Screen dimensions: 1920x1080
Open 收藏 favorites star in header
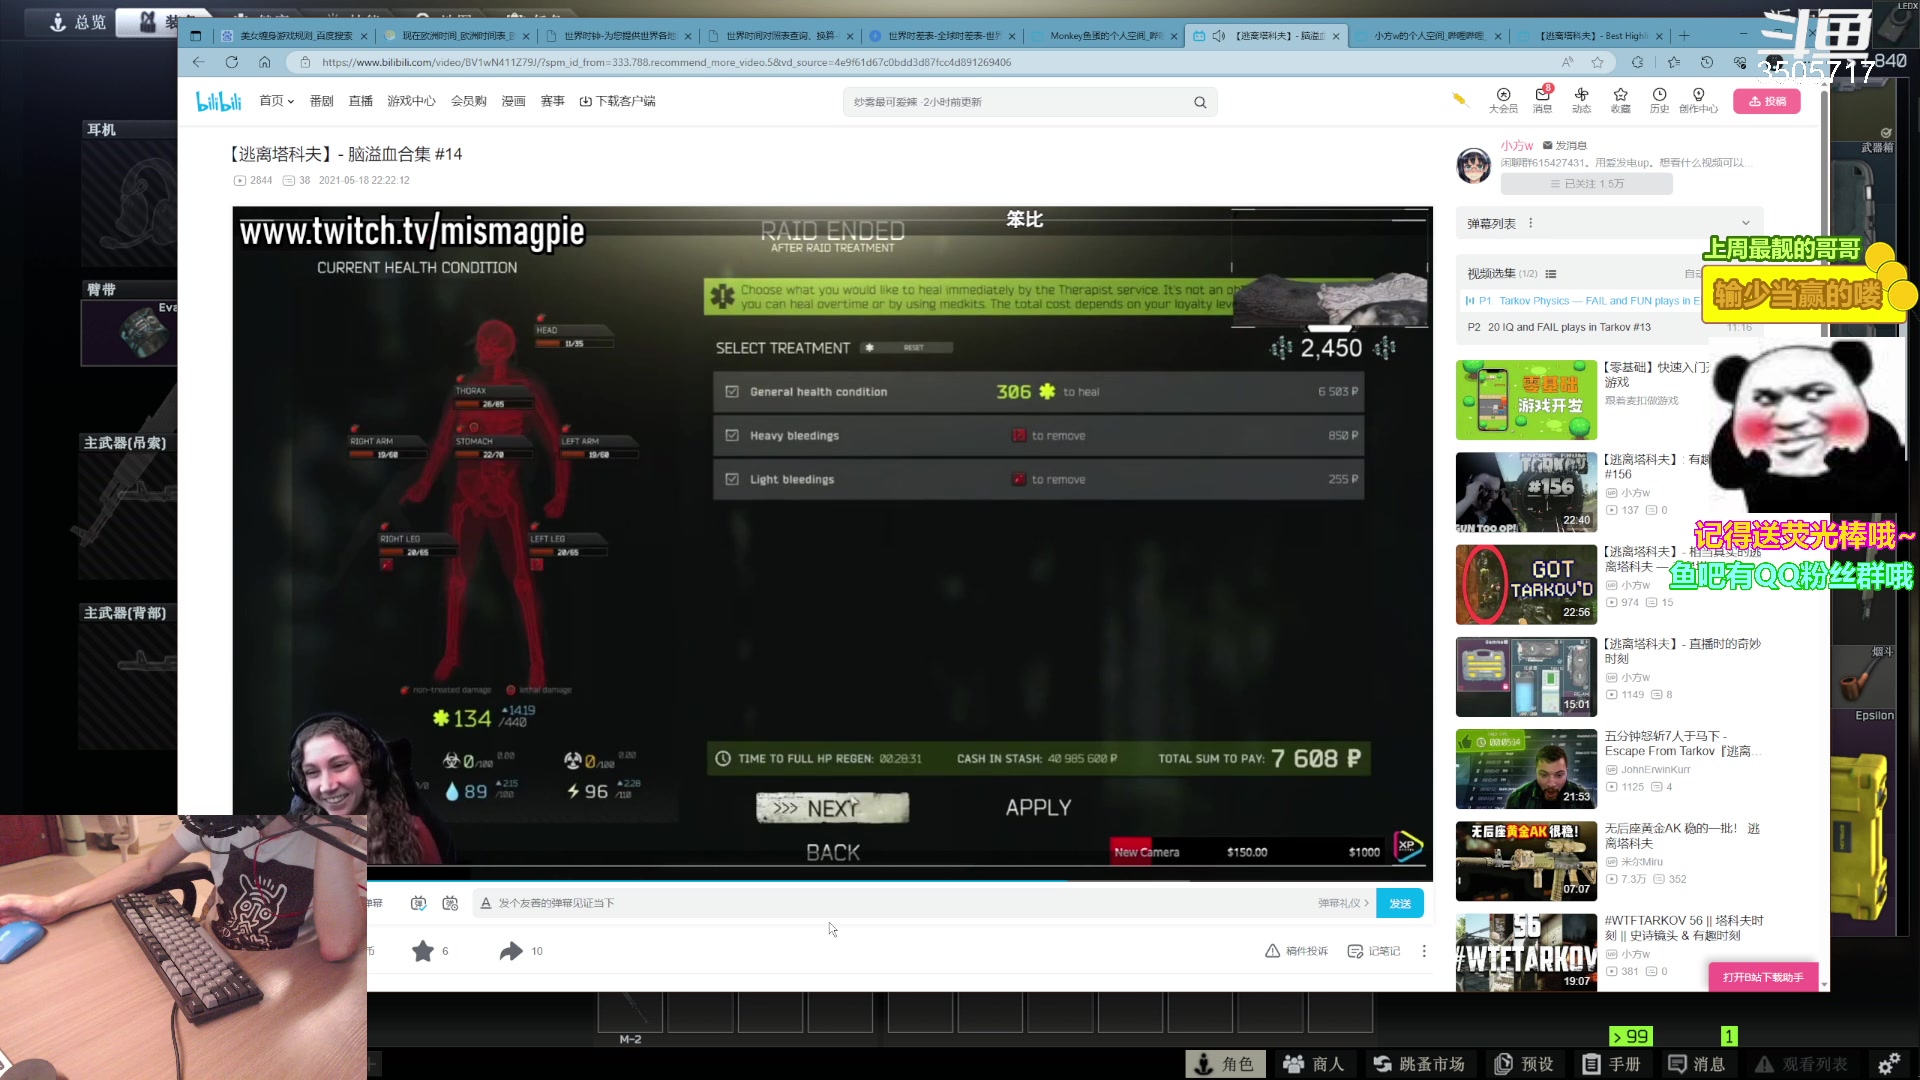click(x=1620, y=100)
